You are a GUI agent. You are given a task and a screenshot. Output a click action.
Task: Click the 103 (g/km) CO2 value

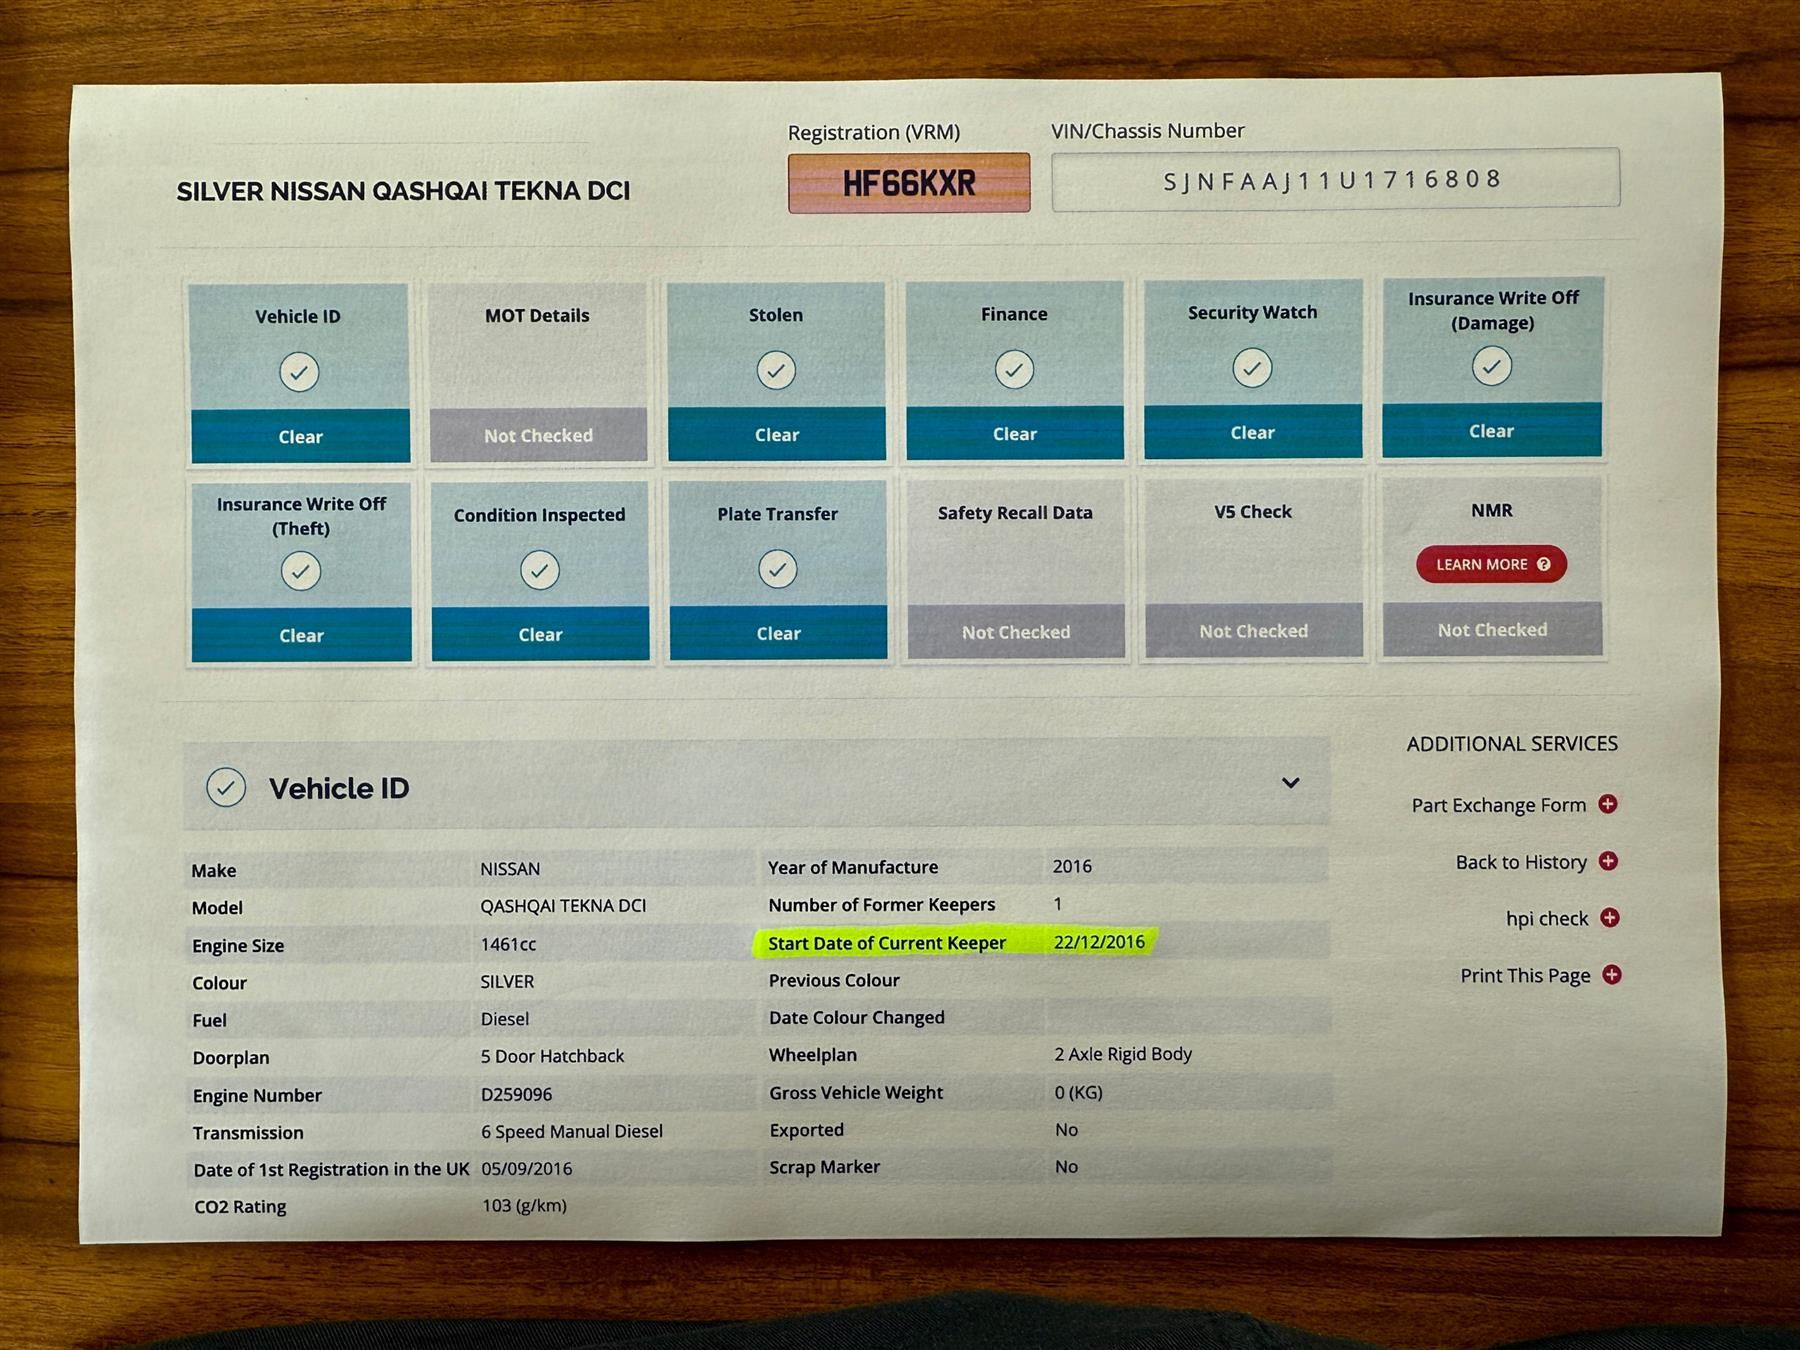(x=524, y=1205)
